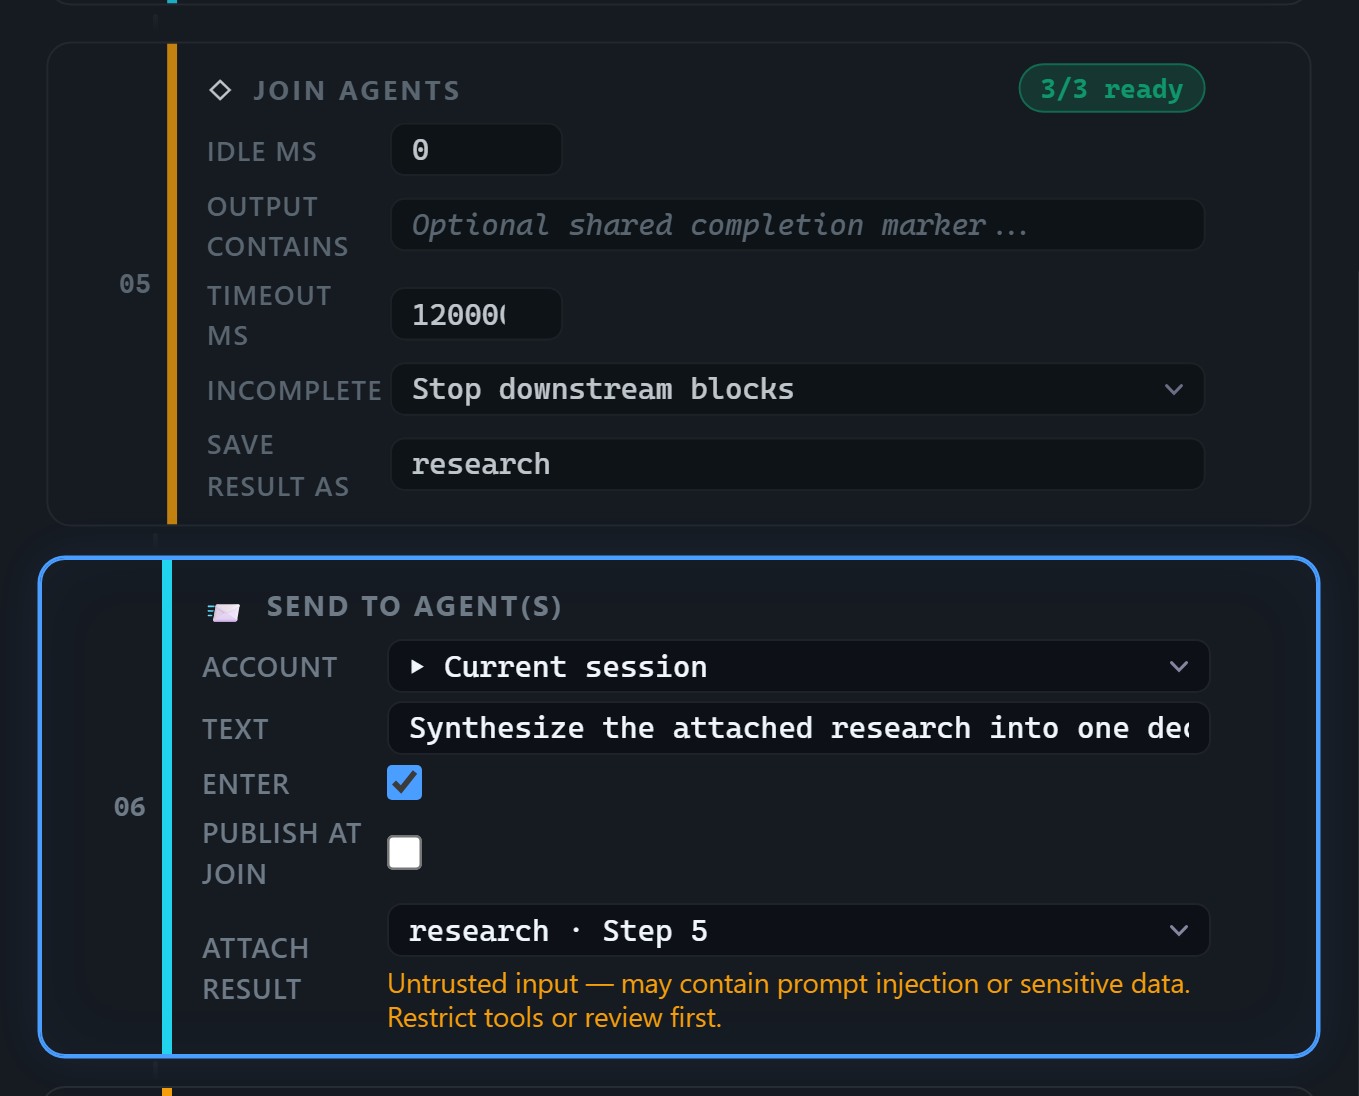Edit the Timeout MS value field
This screenshot has width=1359, height=1096.
pos(476,315)
